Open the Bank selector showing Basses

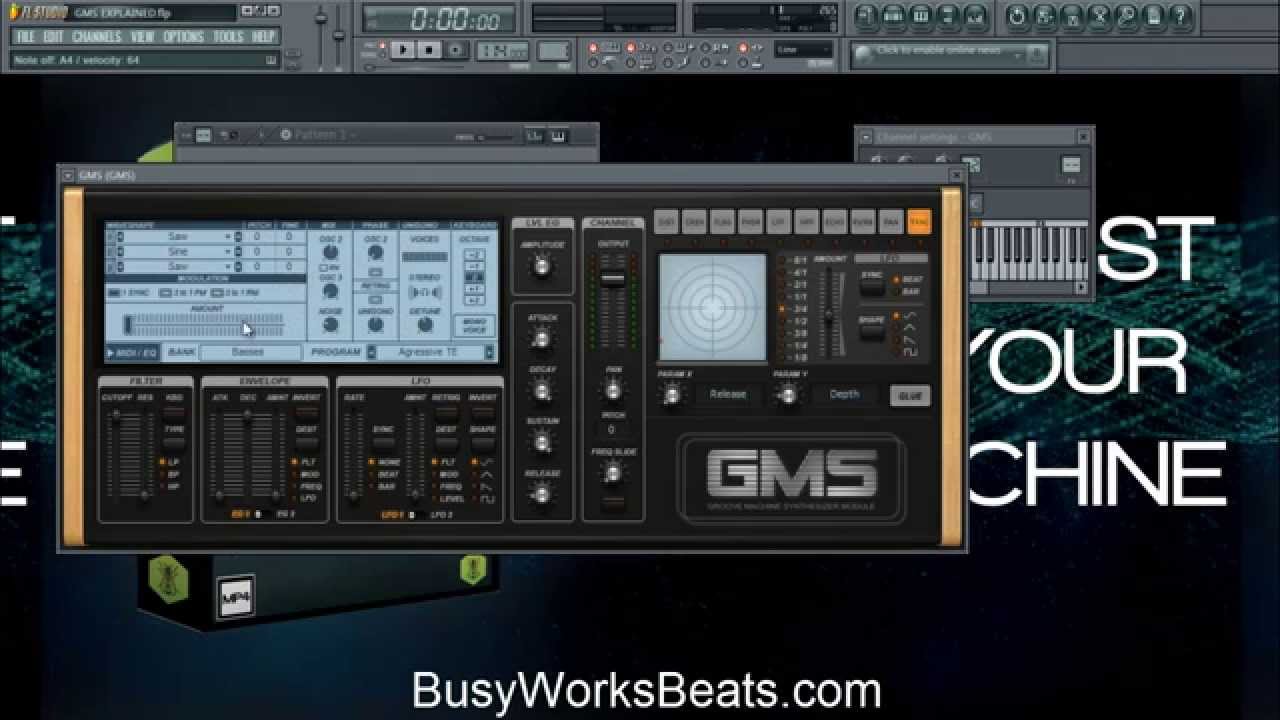249,352
